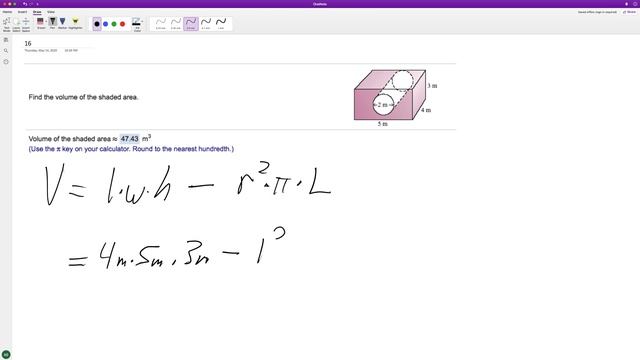
Task: Select the Pen tool
Action: 53,23
